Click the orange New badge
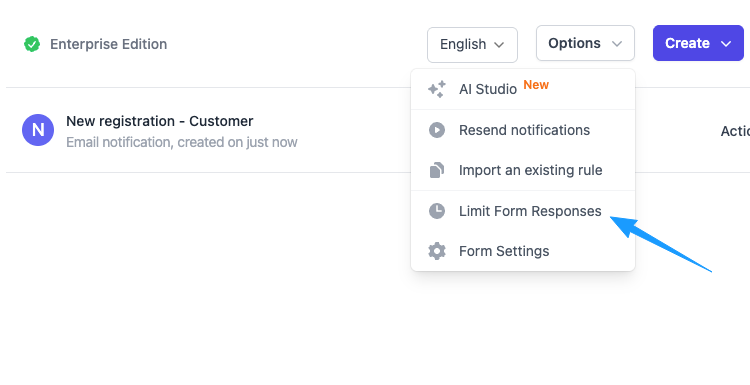Viewport: 750px width, 385px height. pyautogui.click(x=536, y=85)
